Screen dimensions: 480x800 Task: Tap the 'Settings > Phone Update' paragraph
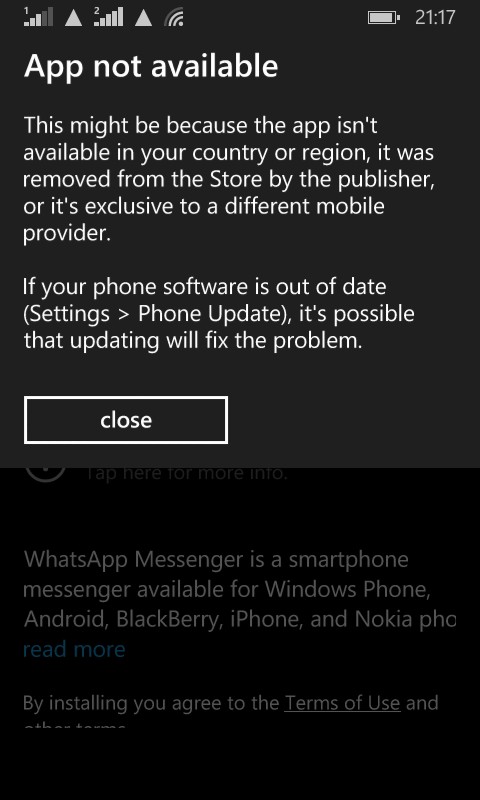click(219, 314)
